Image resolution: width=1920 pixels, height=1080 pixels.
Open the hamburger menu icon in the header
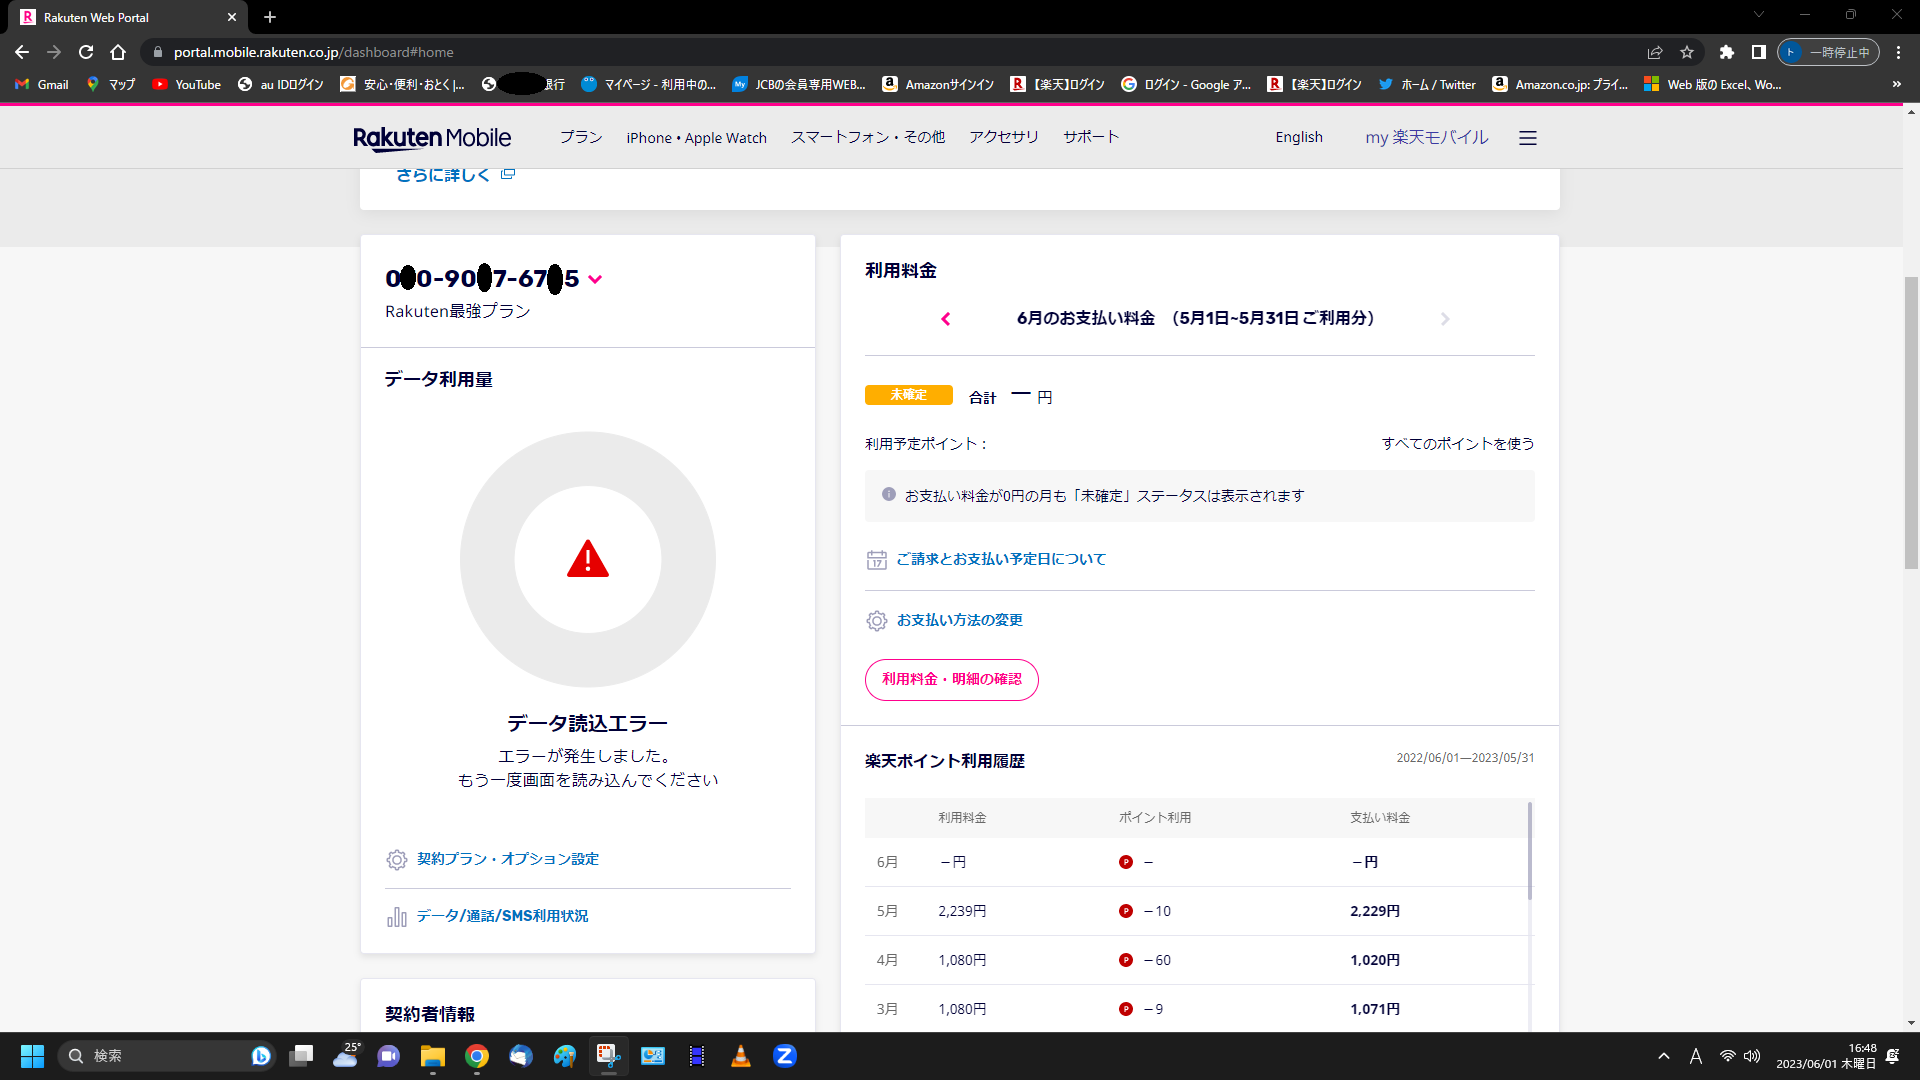[1527, 138]
